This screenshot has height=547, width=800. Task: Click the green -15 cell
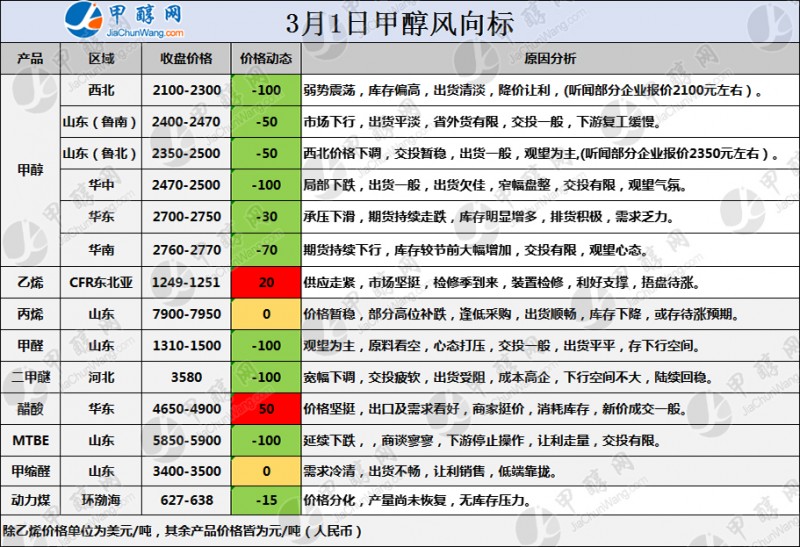266,501
